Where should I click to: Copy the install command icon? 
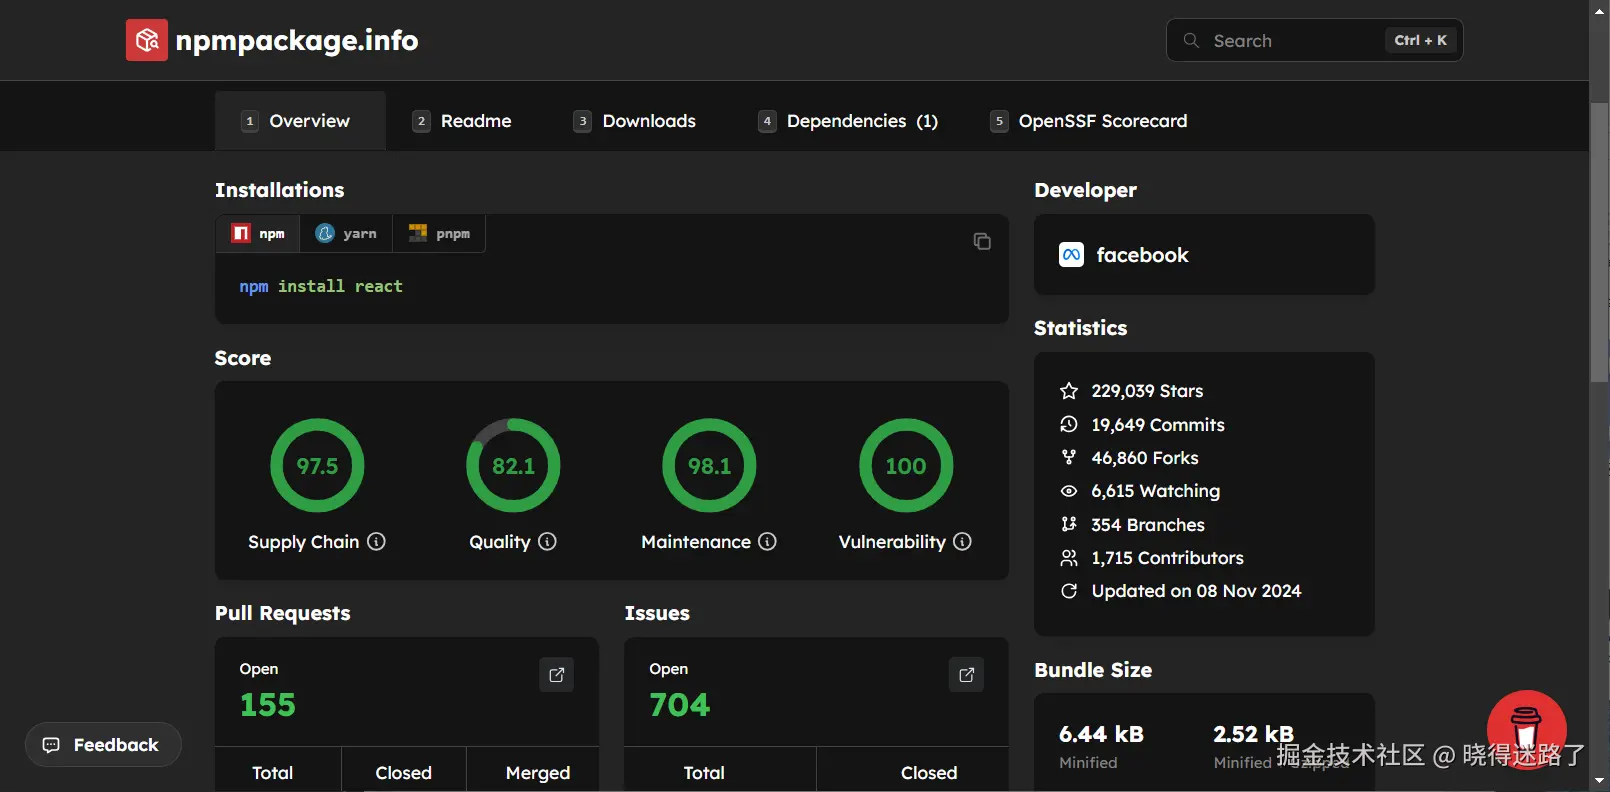coord(982,241)
